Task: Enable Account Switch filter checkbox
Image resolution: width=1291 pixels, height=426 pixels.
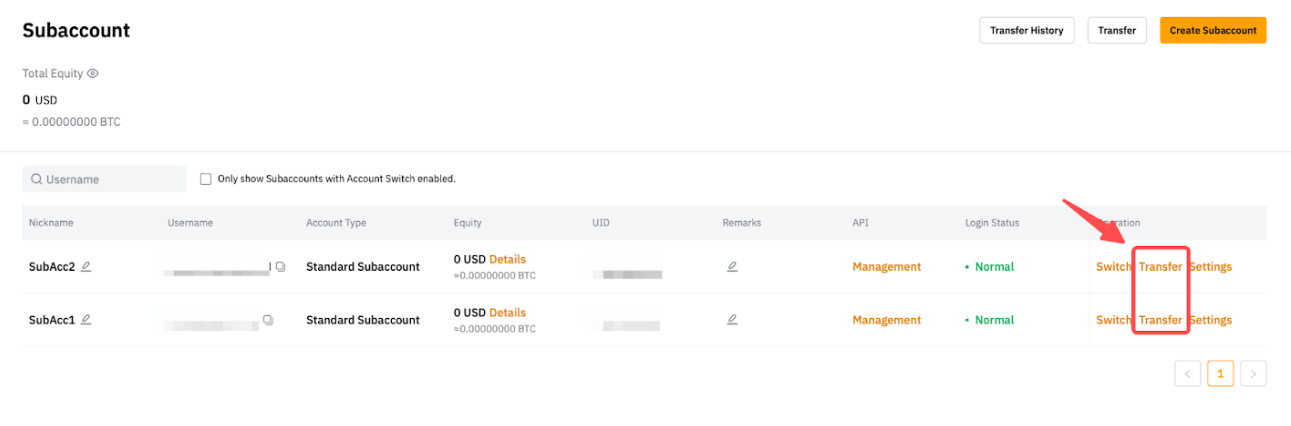Action: (x=206, y=179)
